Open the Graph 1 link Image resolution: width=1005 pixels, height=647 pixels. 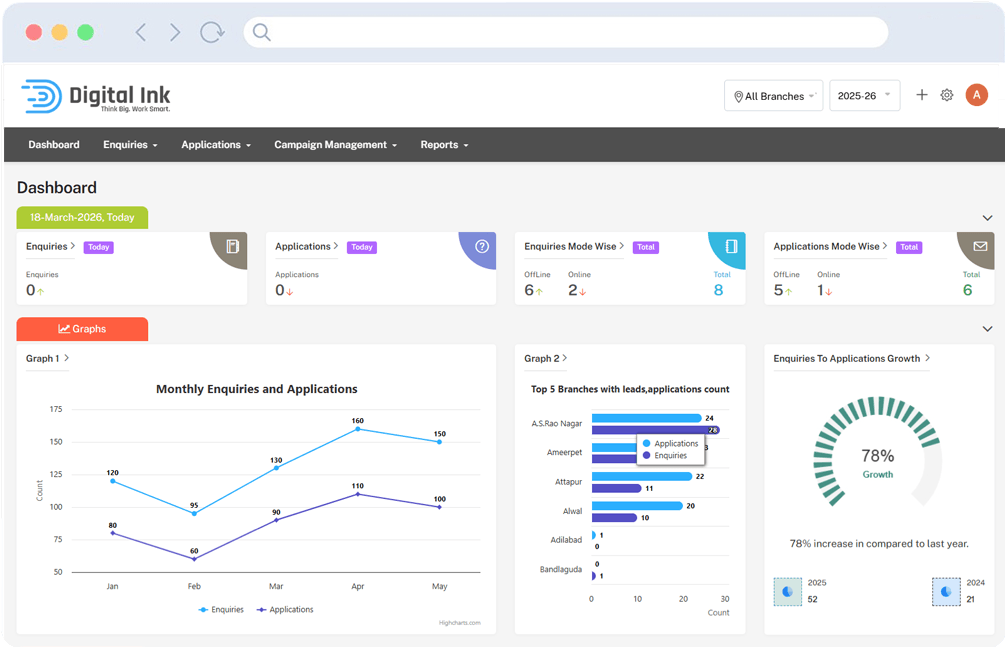click(47, 358)
